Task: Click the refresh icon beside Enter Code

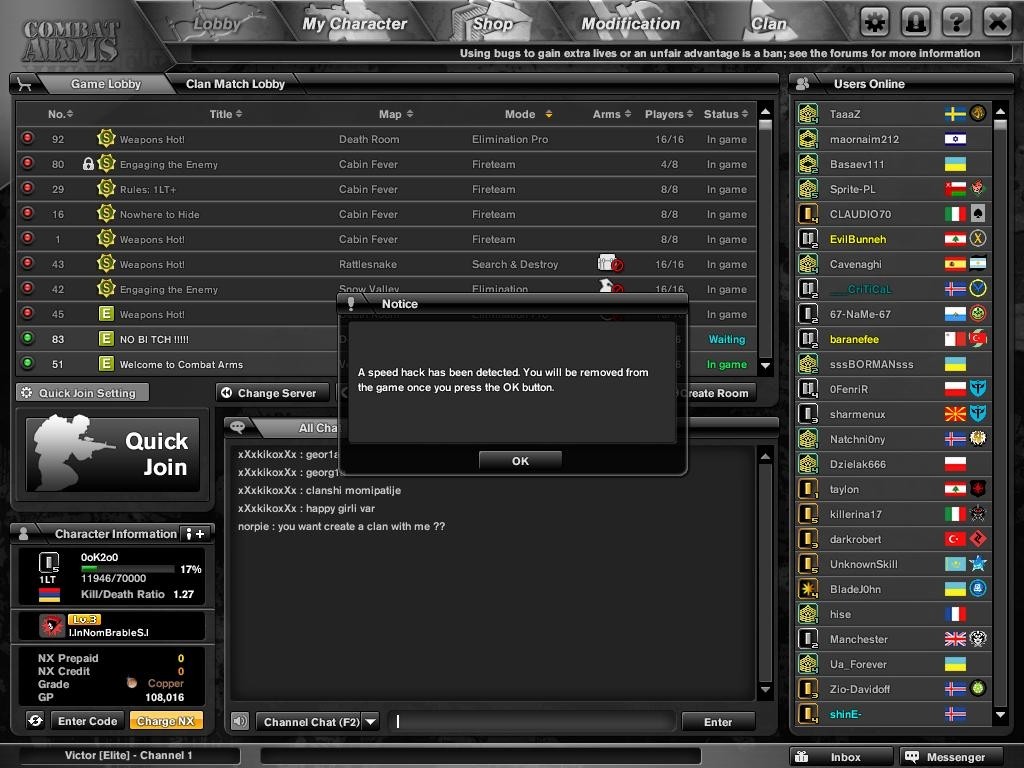Action: [x=35, y=720]
